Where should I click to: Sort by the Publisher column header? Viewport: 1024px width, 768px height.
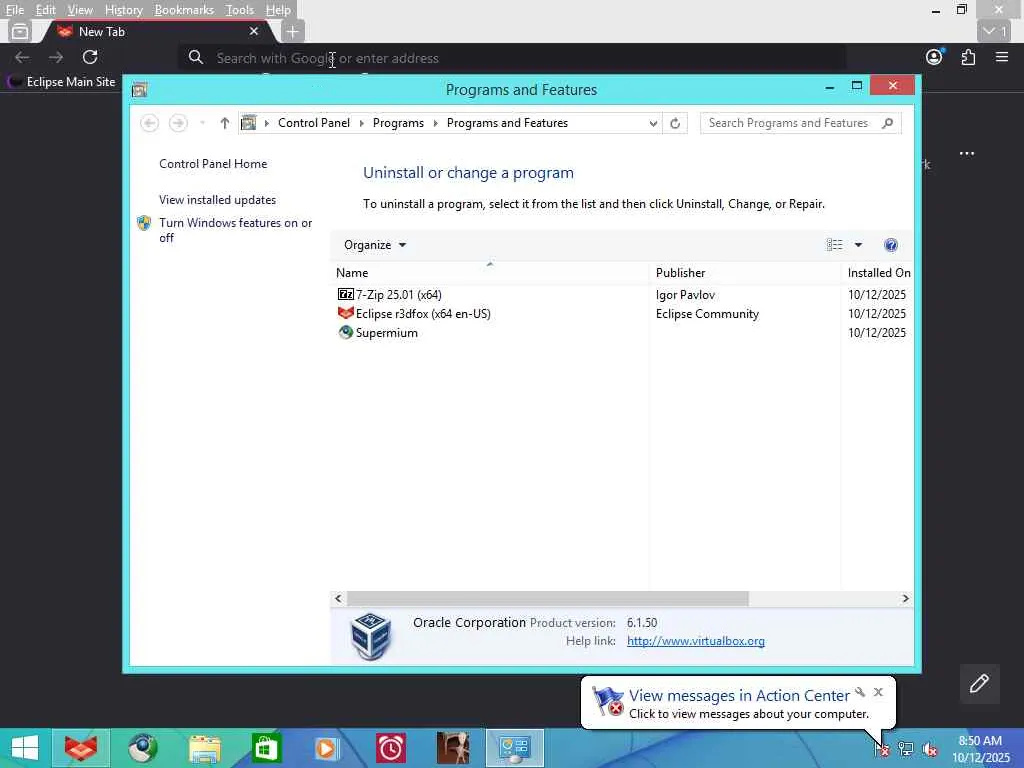coord(745,272)
